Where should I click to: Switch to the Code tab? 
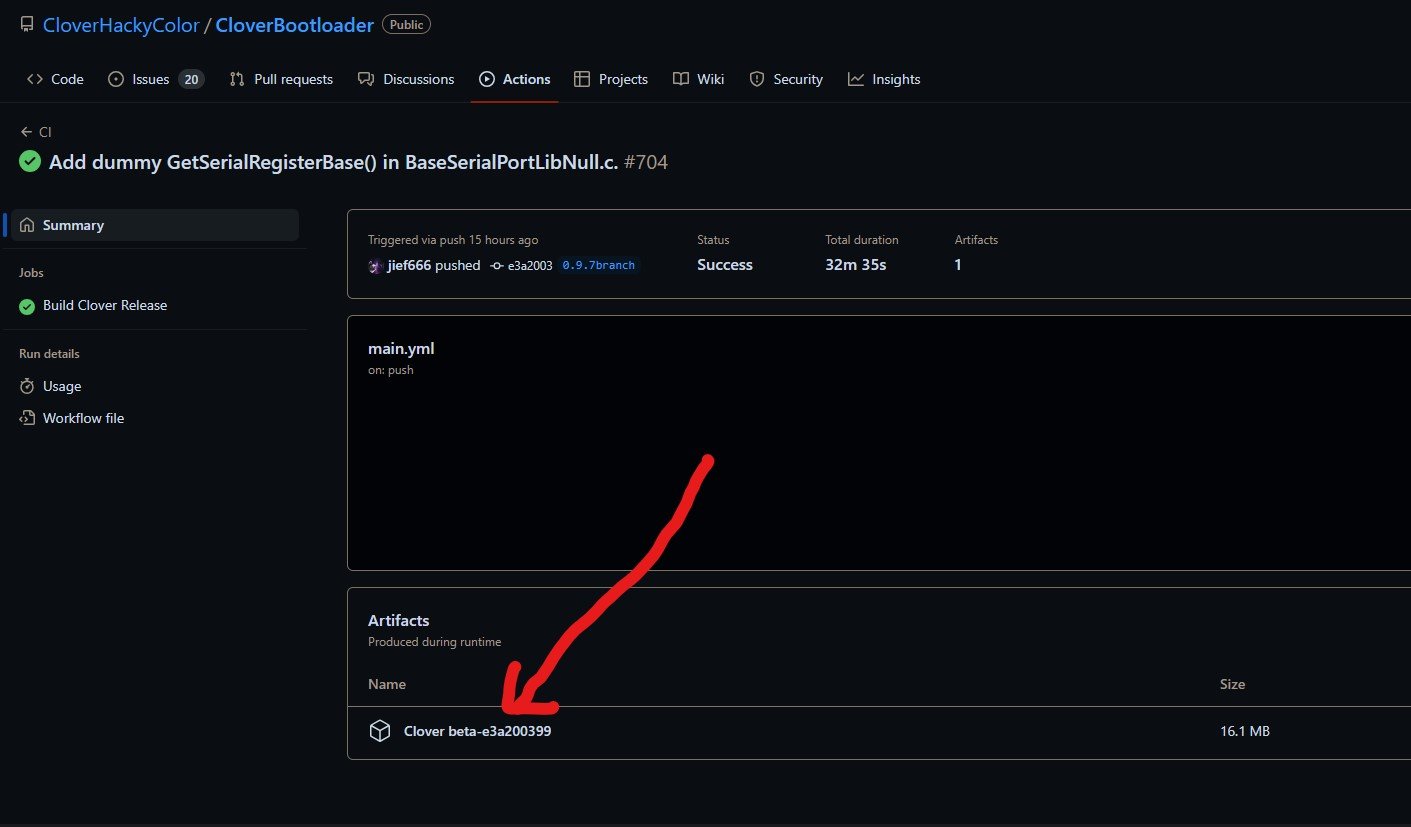click(x=55, y=79)
